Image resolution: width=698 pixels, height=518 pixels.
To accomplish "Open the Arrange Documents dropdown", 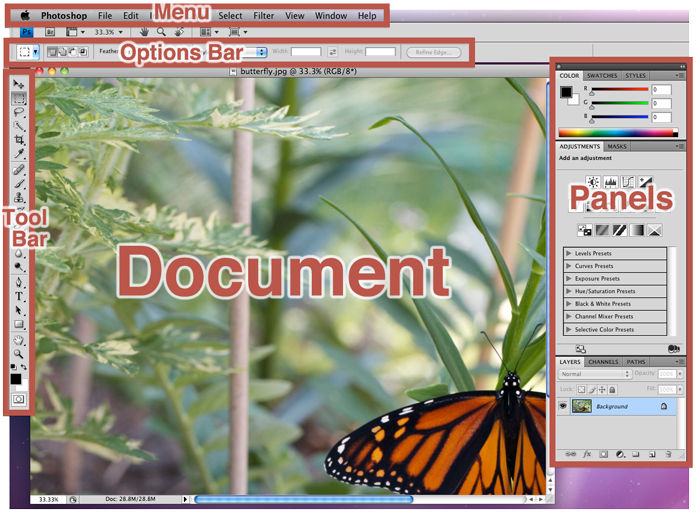I will 209,32.
